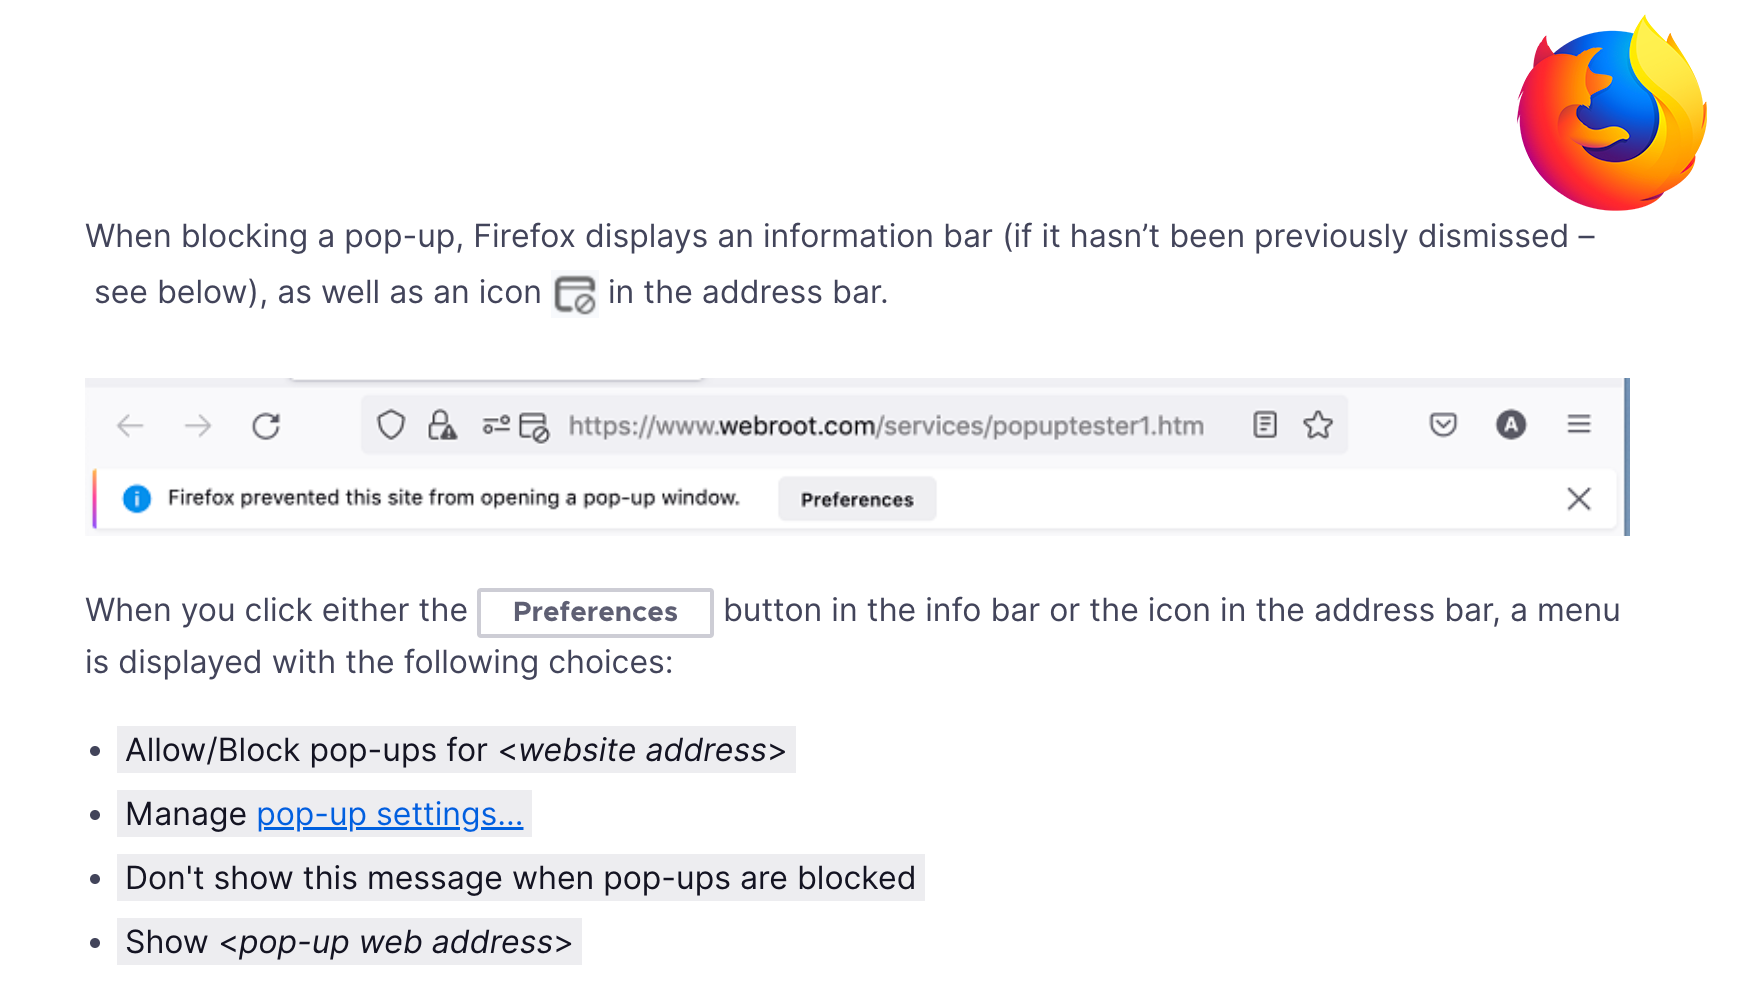Click the Preferences button in the paragraph
Viewport: 1748px width, 1000px height.
595,612
